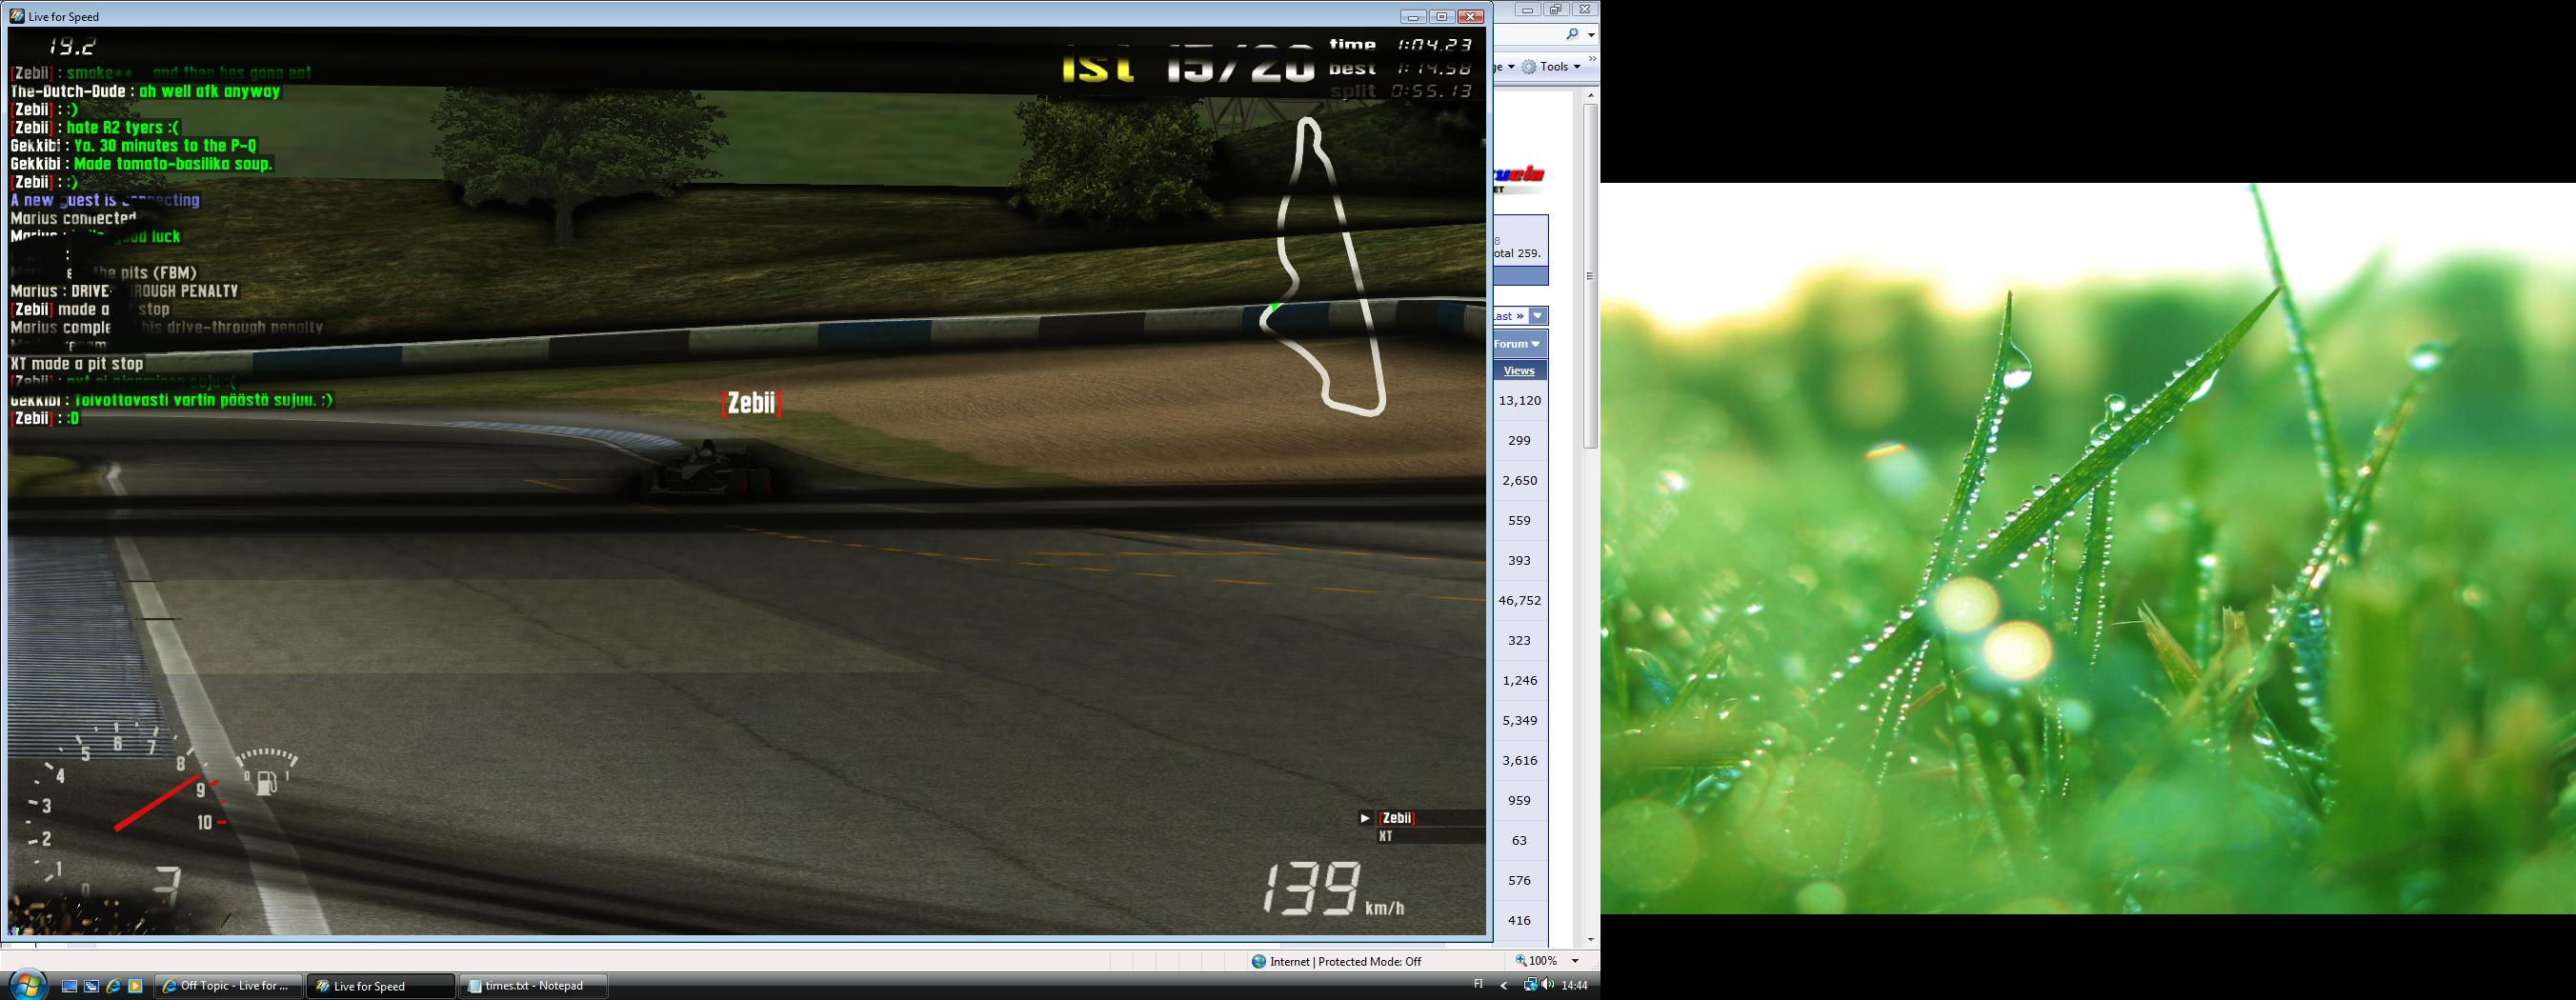
Task: Click the 46,752 views count
Action: pyautogui.click(x=1520, y=600)
